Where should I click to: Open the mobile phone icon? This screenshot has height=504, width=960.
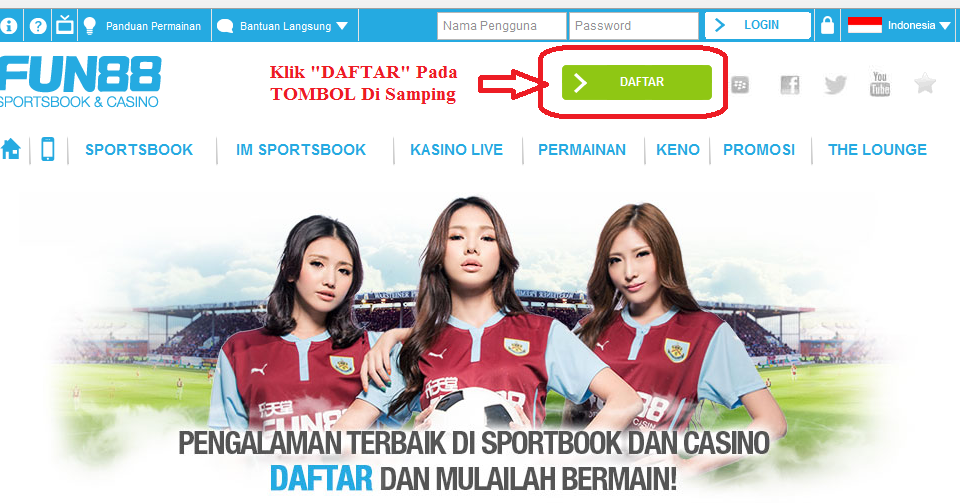[x=48, y=149]
